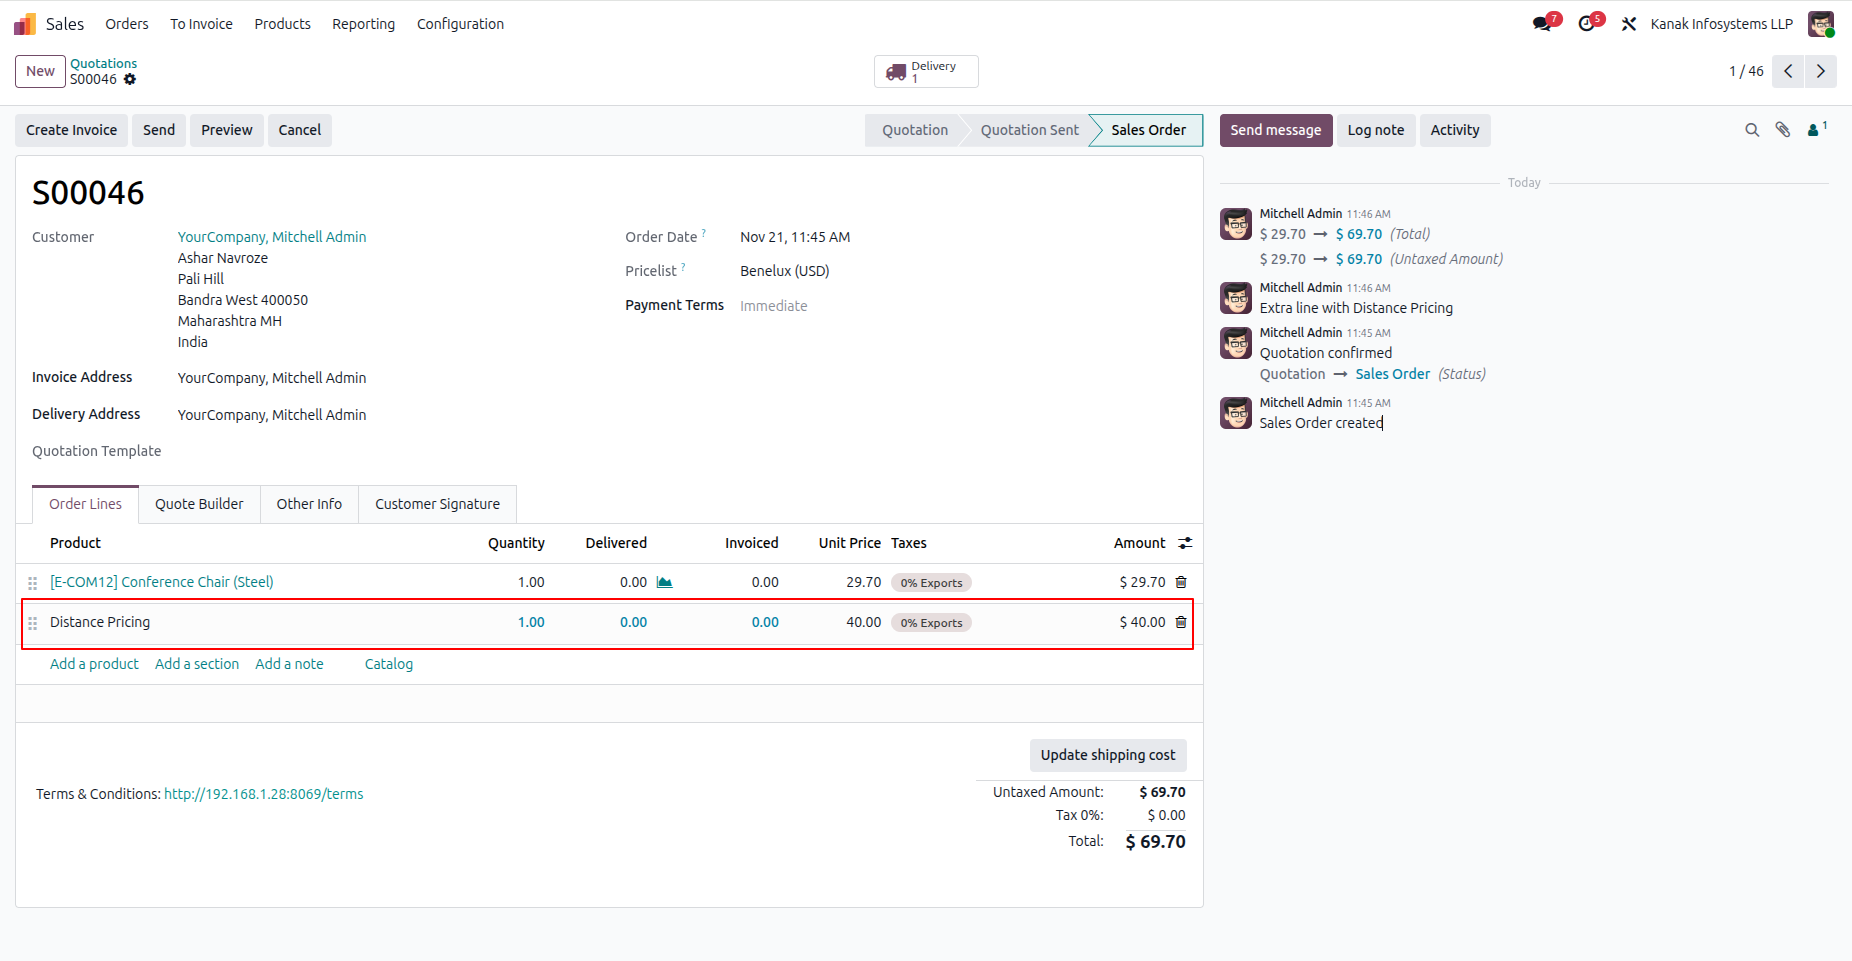The width and height of the screenshot is (1852, 961).
Task: Open followers icon in chatter
Action: point(1814,130)
